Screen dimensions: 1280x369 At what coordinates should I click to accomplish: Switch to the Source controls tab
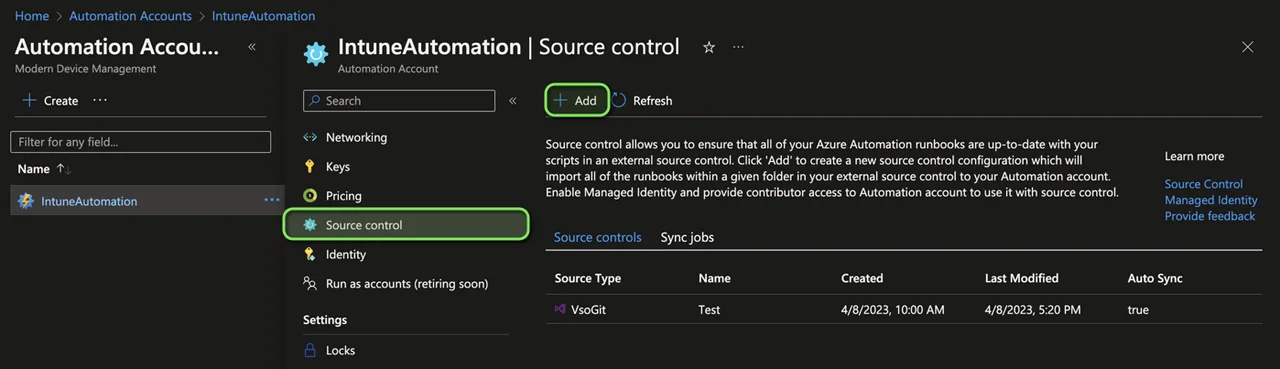tap(598, 238)
